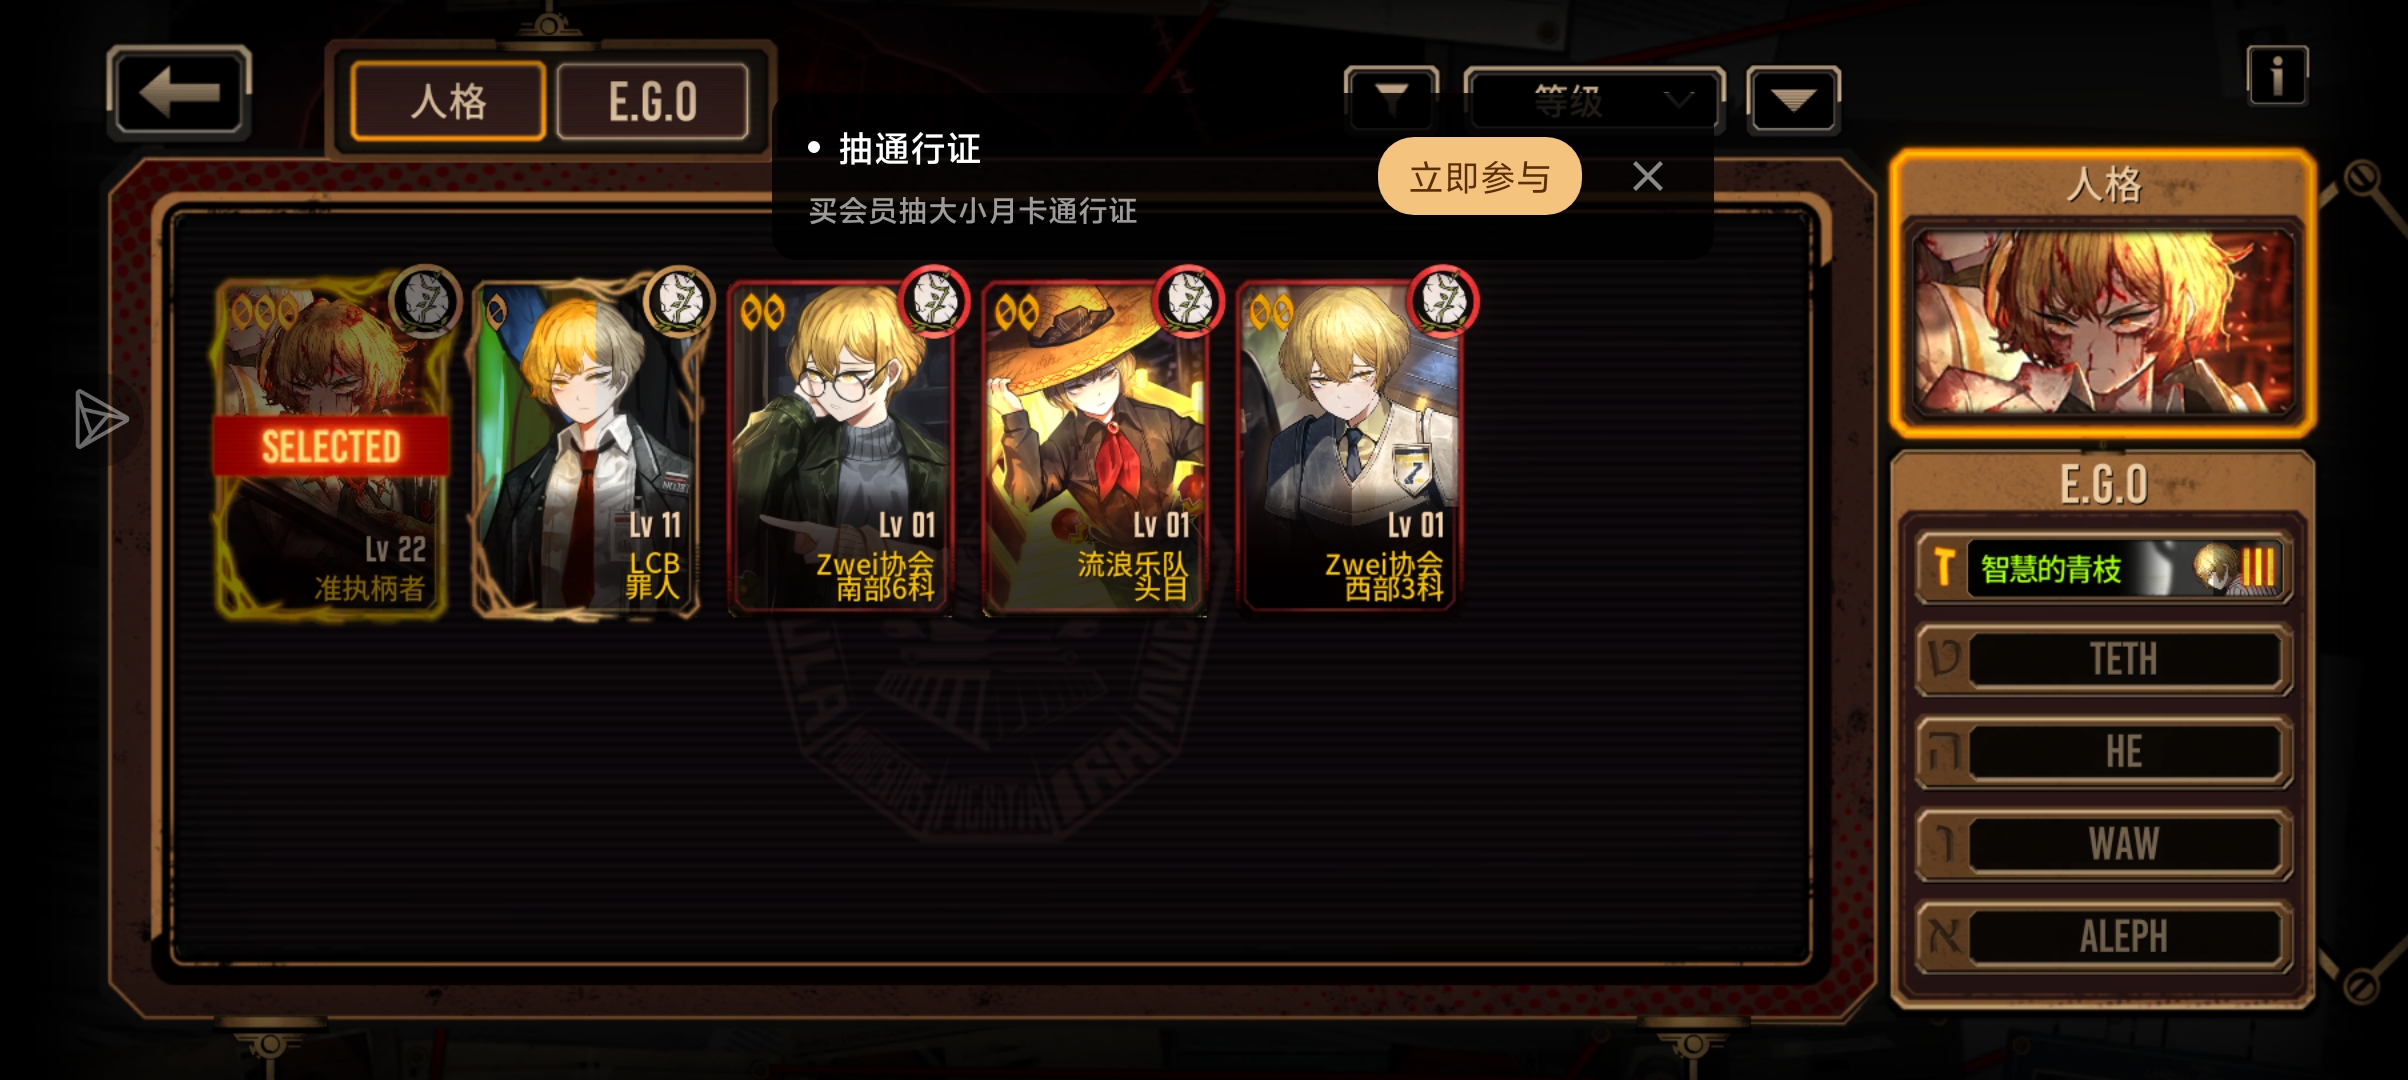The width and height of the screenshot is (2408, 1080).
Task: Select the Zwei协会 西部3科 identity card
Action: click(x=1348, y=447)
